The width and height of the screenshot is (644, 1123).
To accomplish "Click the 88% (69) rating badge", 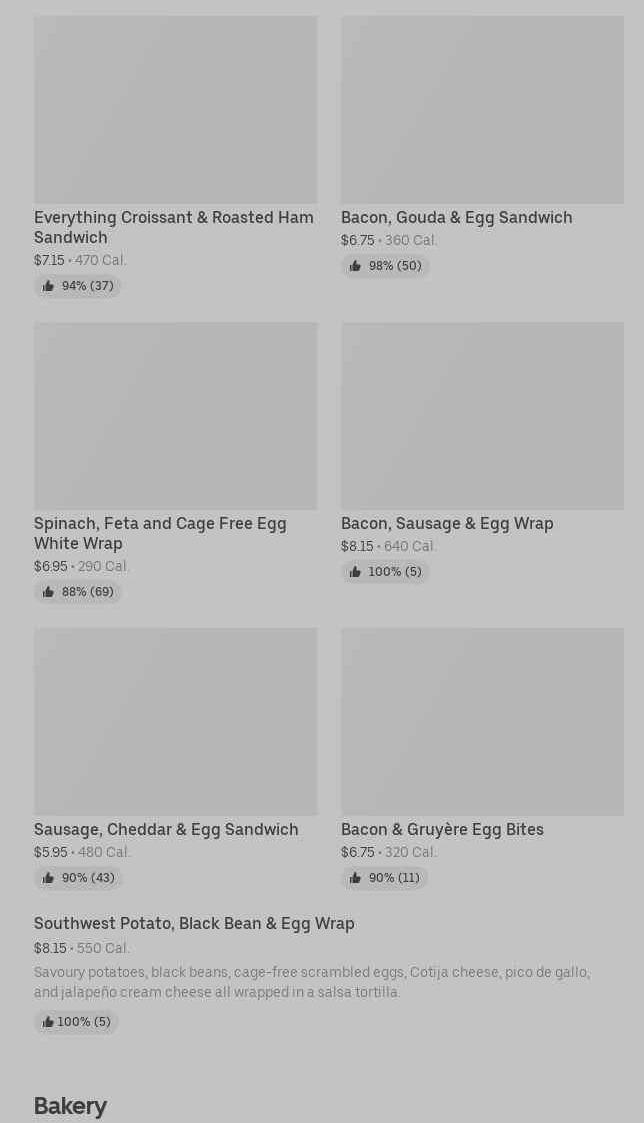I will click(78, 592).
